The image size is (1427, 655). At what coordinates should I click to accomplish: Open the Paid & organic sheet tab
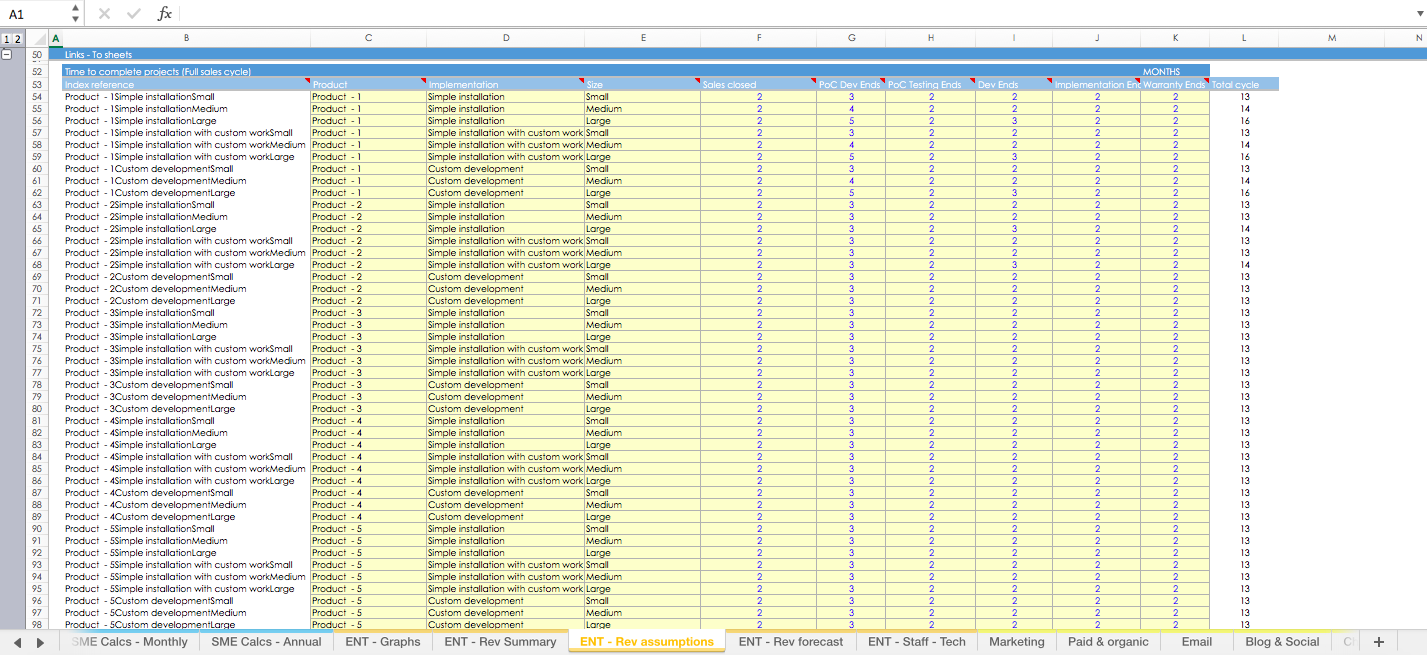(x=1108, y=642)
